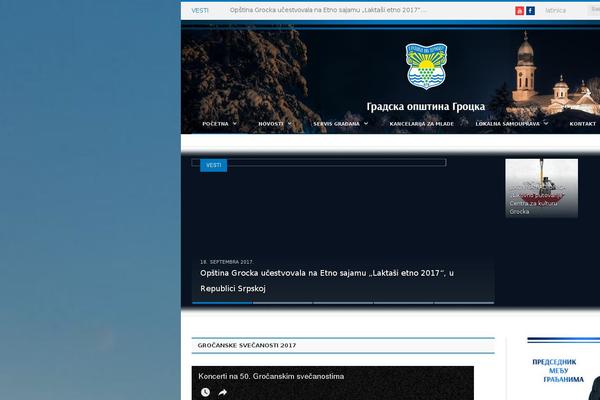This screenshot has height=400, width=600.
Task: Open KANCELARIJA ZA MLADE menu item
Action: 421,124
